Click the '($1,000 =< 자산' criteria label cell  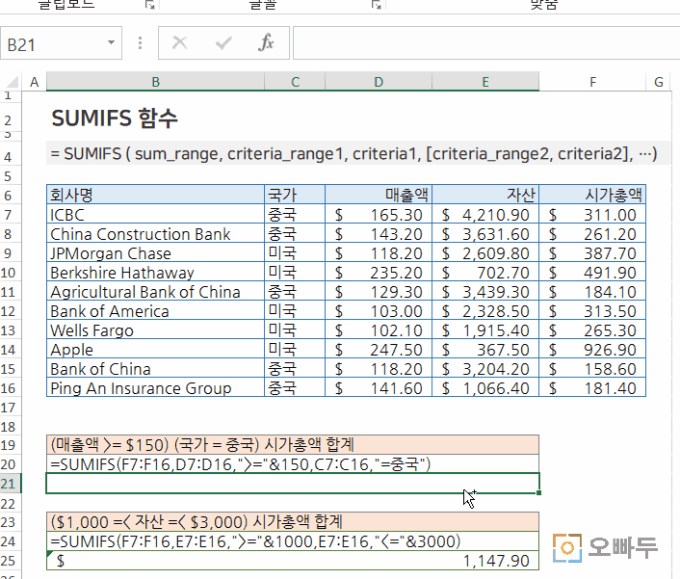point(293,522)
